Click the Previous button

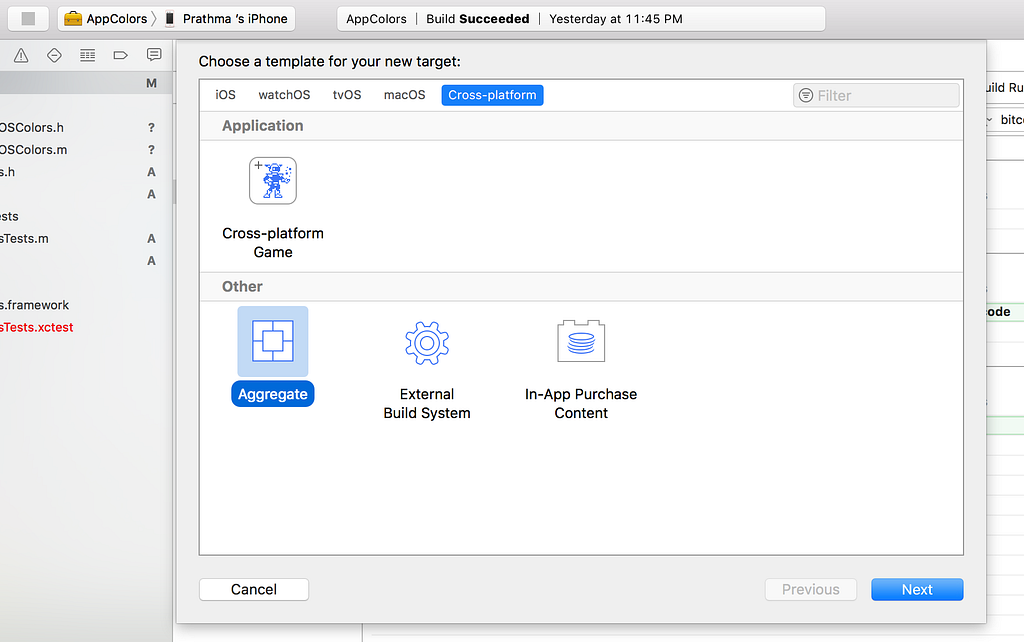[x=811, y=589]
